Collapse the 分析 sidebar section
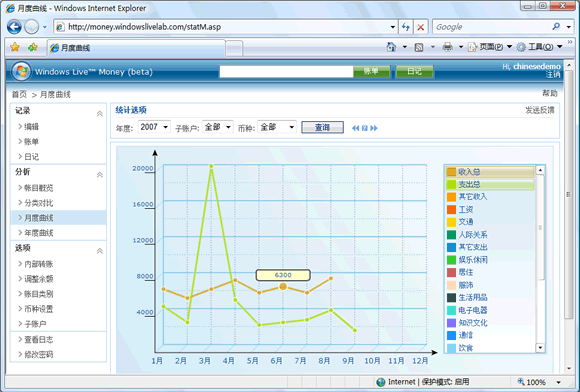580x392 pixels. click(100, 175)
